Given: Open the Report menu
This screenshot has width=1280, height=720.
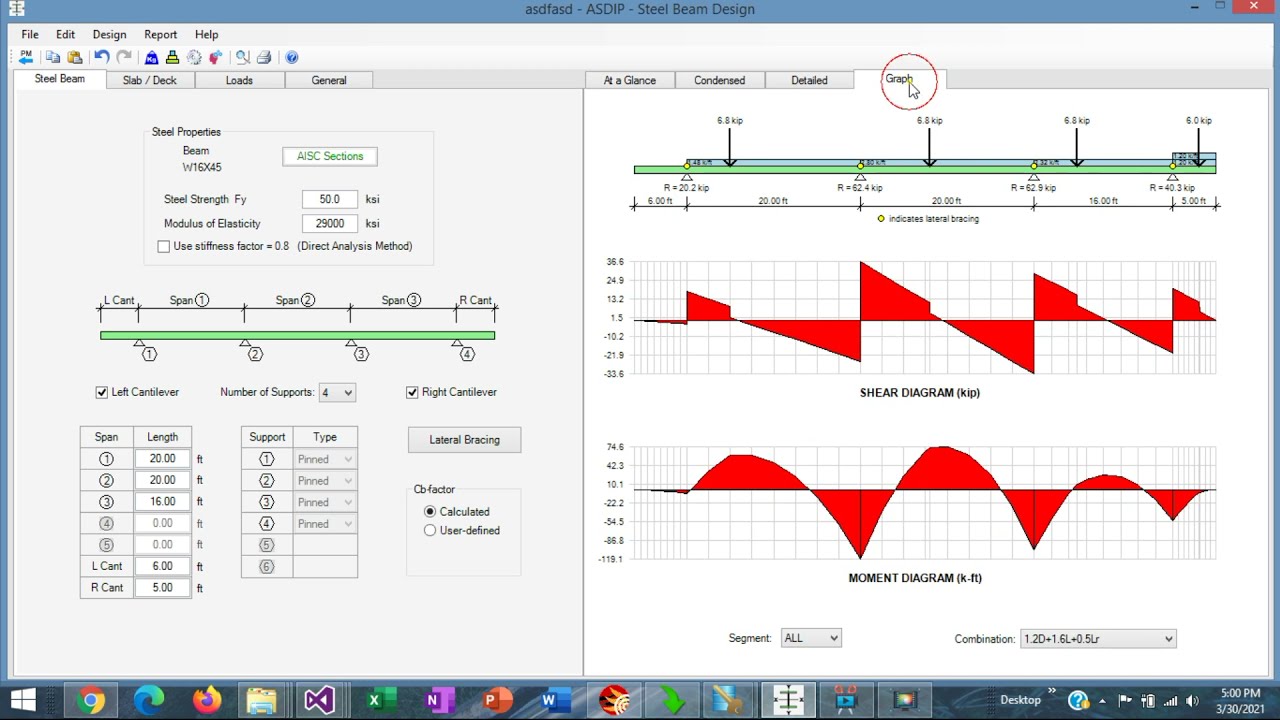Looking at the screenshot, I should tap(160, 34).
